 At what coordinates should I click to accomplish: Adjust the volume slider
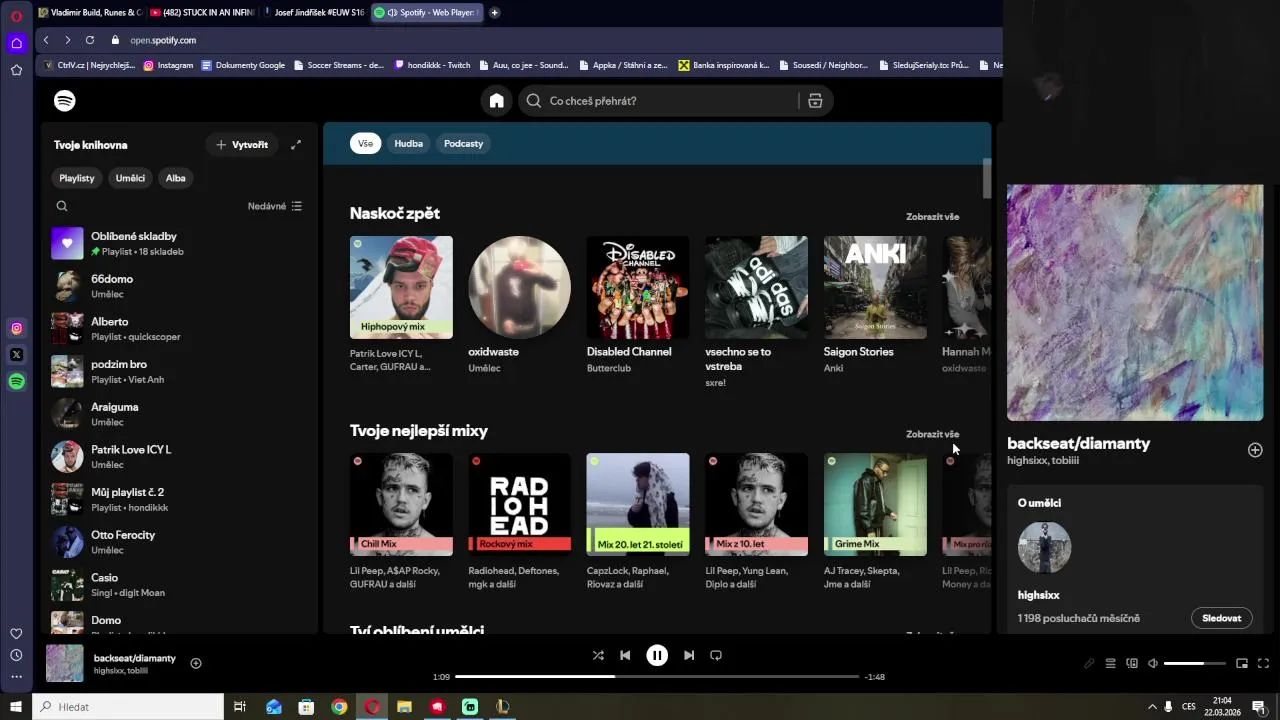tap(1195, 663)
